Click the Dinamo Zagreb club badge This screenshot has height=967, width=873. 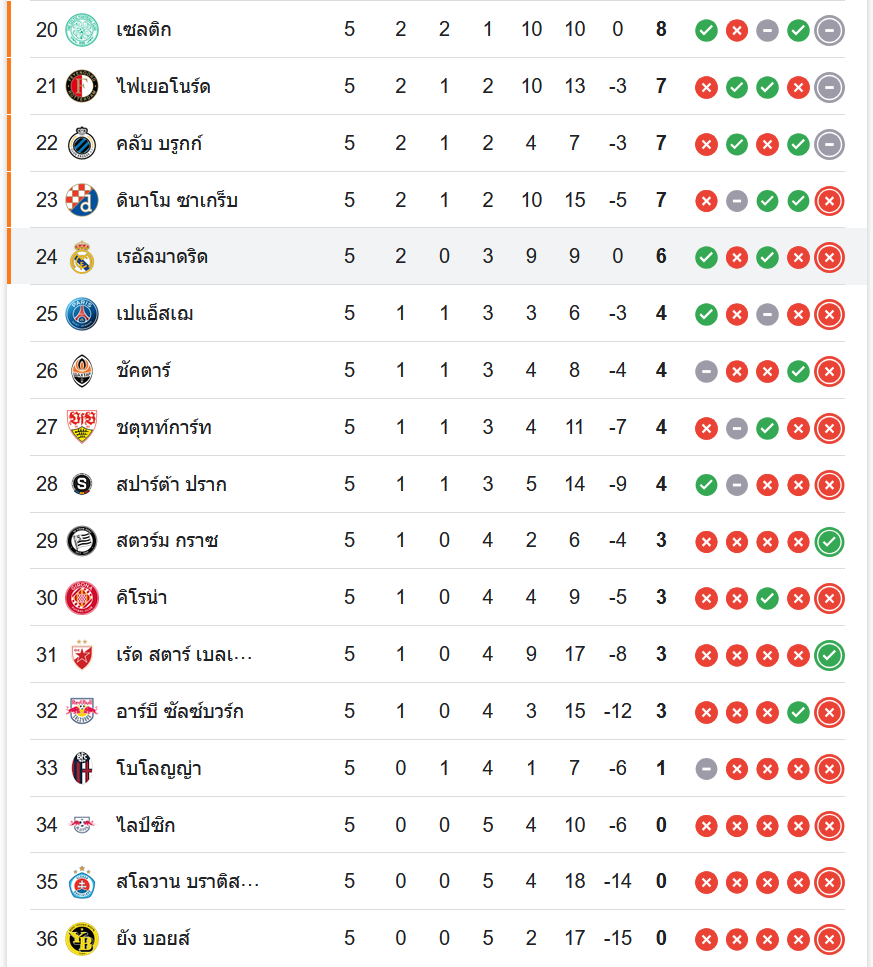[x=82, y=201]
